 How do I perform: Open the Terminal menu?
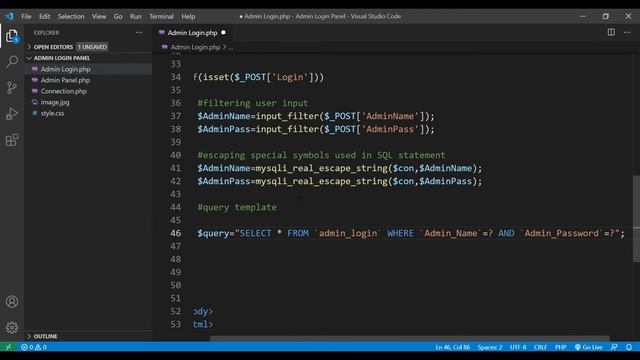coord(161,16)
